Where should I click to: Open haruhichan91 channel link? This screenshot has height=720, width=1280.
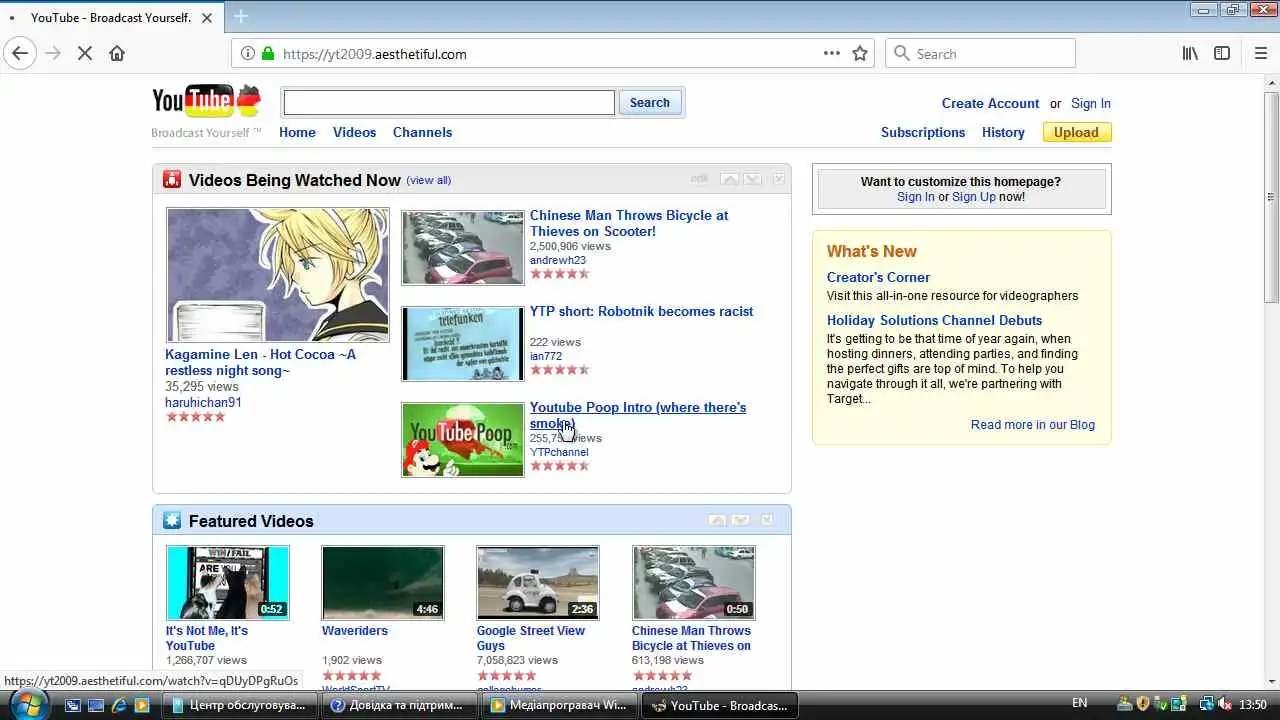tap(203, 403)
